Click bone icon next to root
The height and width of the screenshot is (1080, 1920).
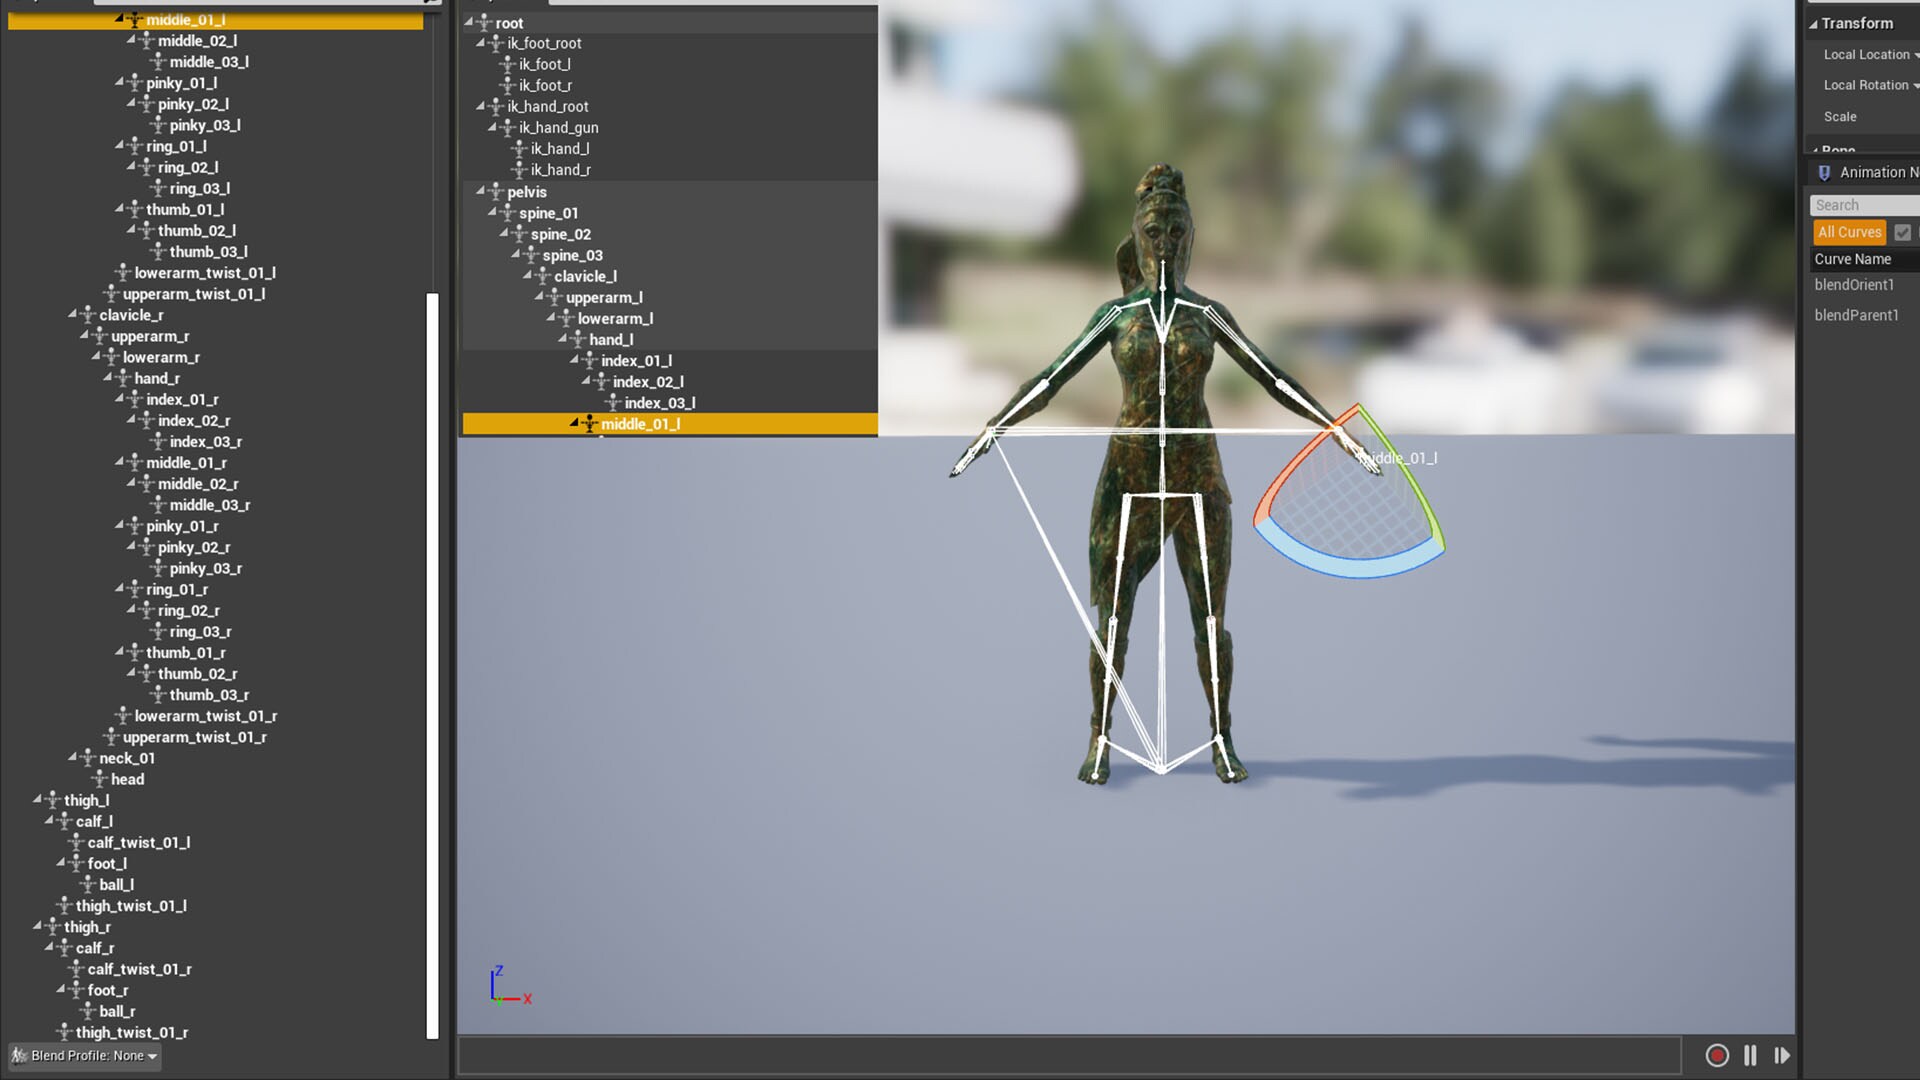coord(484,23)
